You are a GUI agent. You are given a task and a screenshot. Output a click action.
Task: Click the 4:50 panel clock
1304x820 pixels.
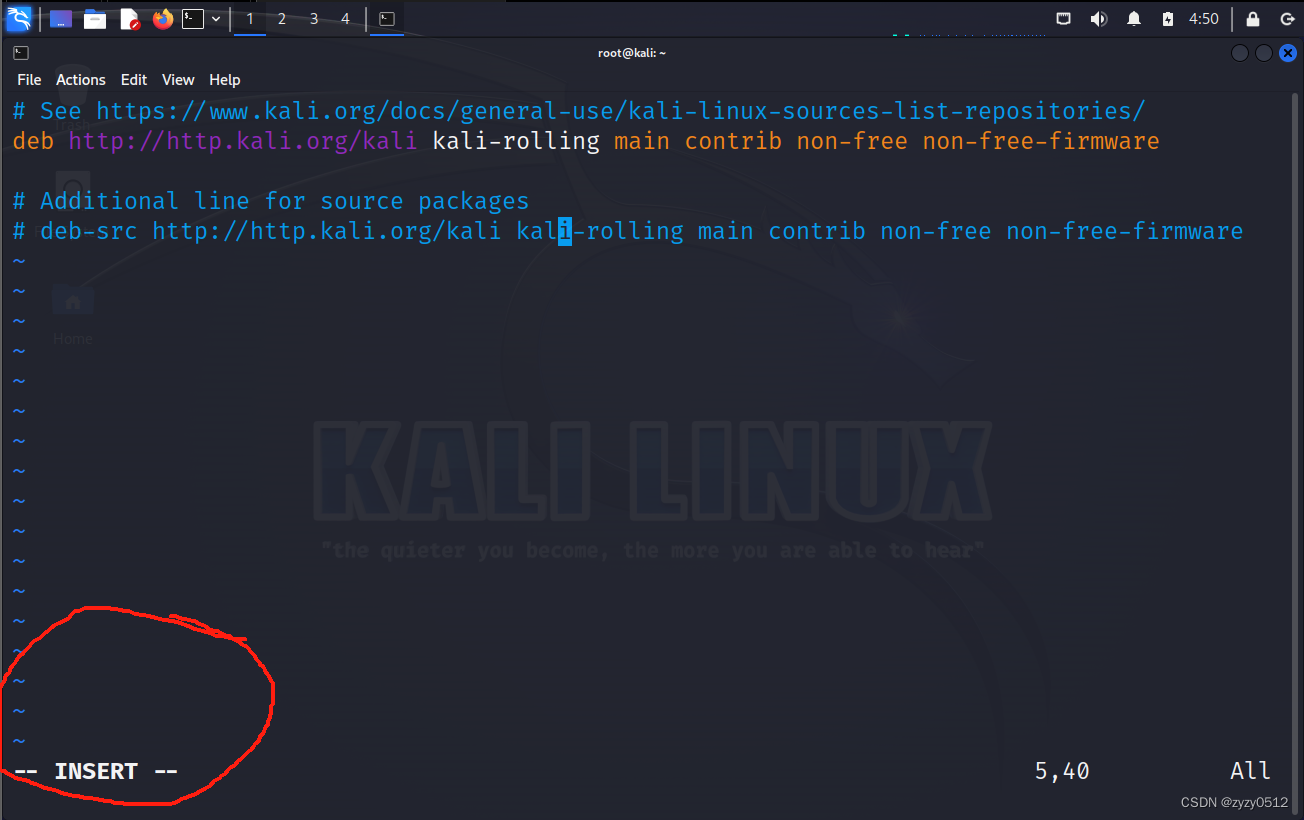click(1204, 19)
